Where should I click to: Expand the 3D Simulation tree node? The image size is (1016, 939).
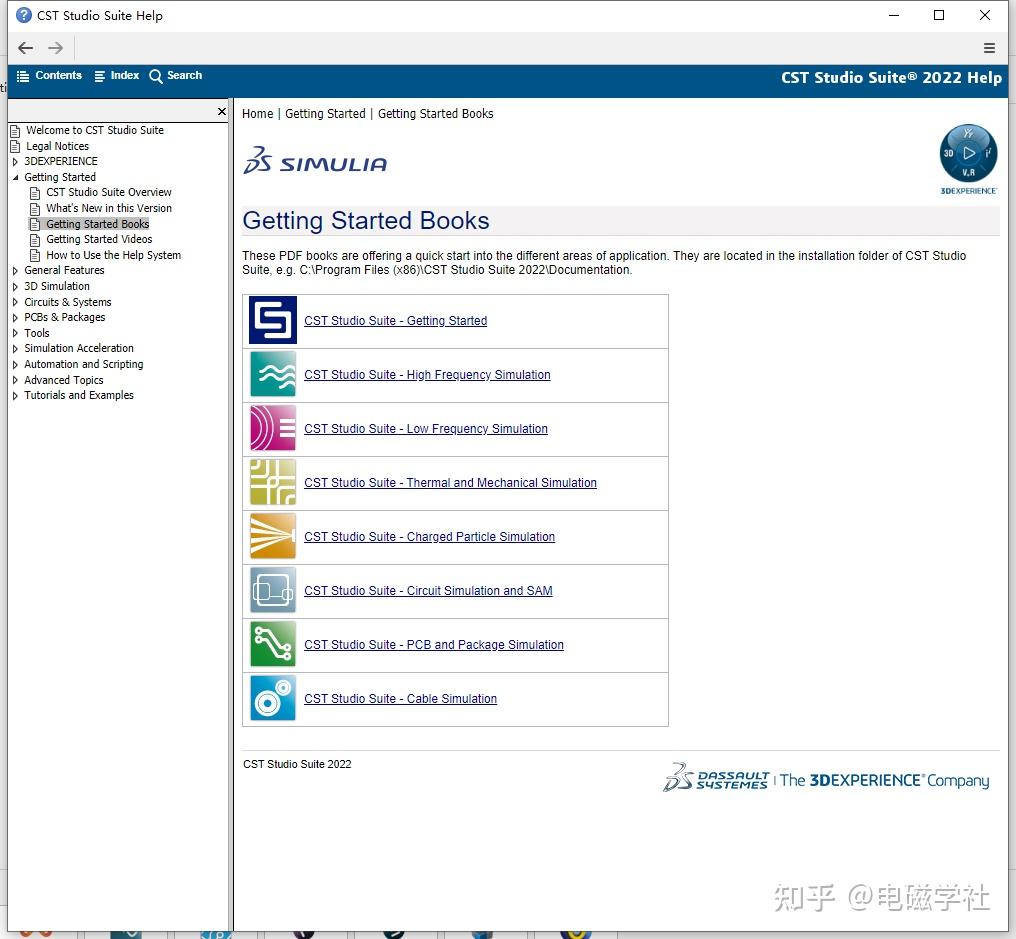pos(15,286)
